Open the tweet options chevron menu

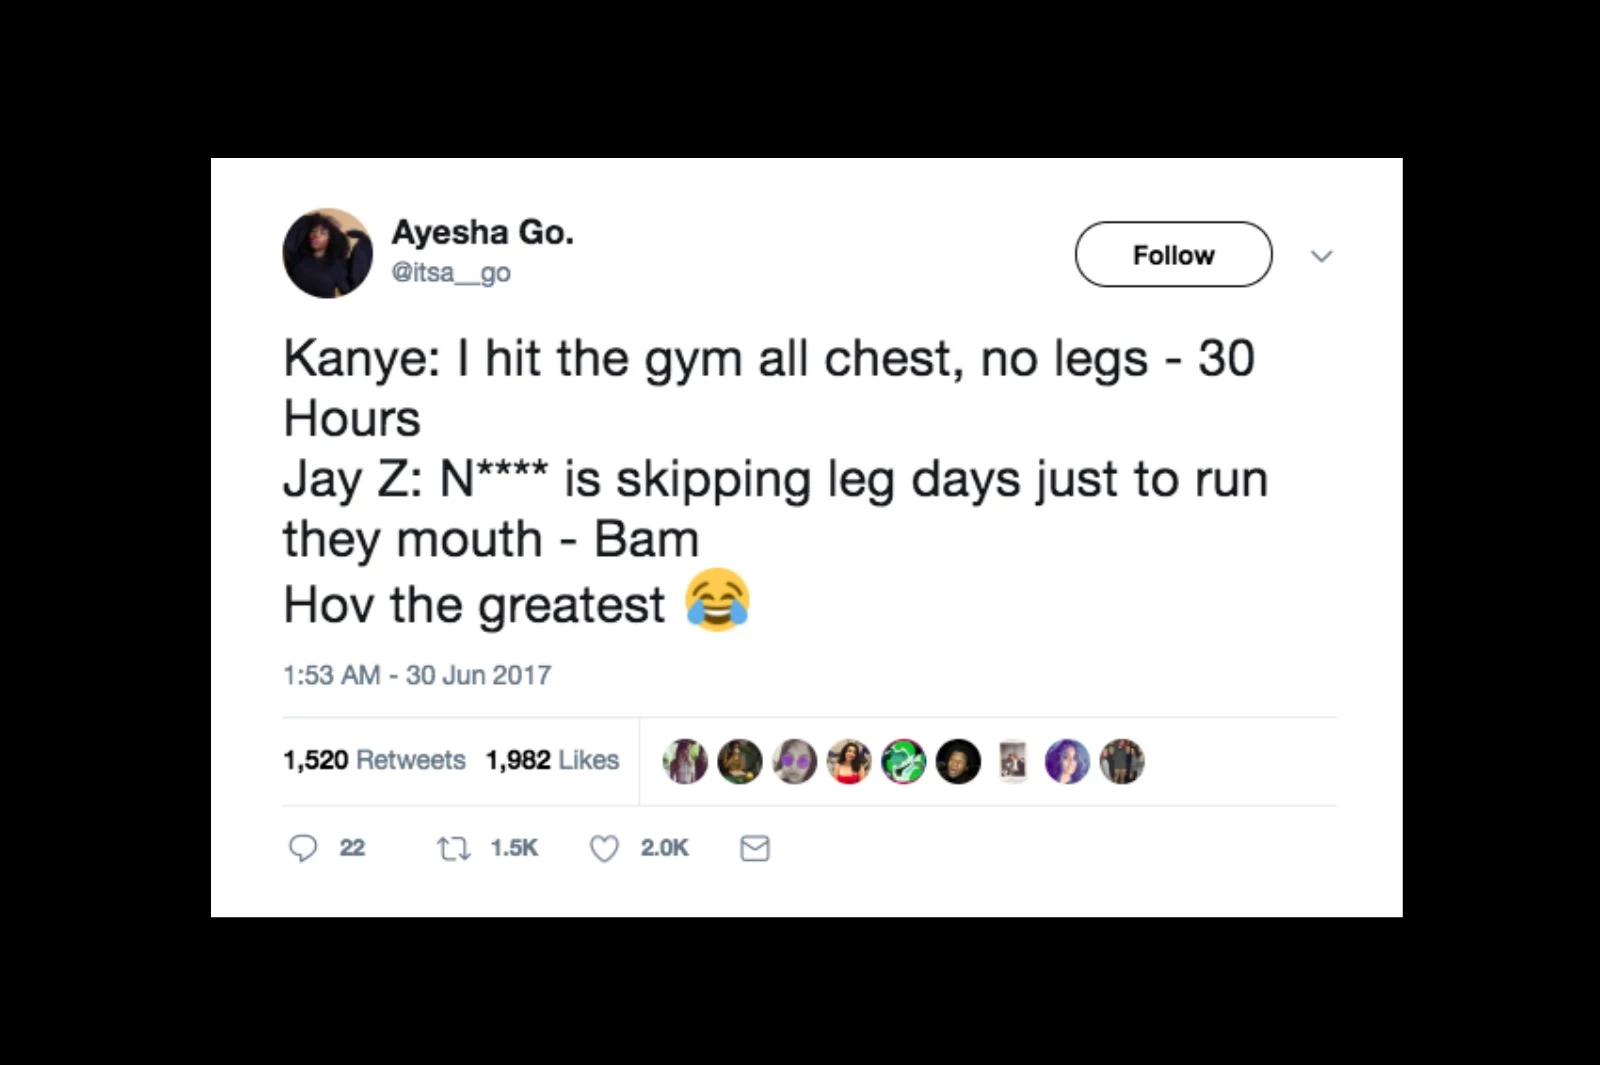(1322, 256)
